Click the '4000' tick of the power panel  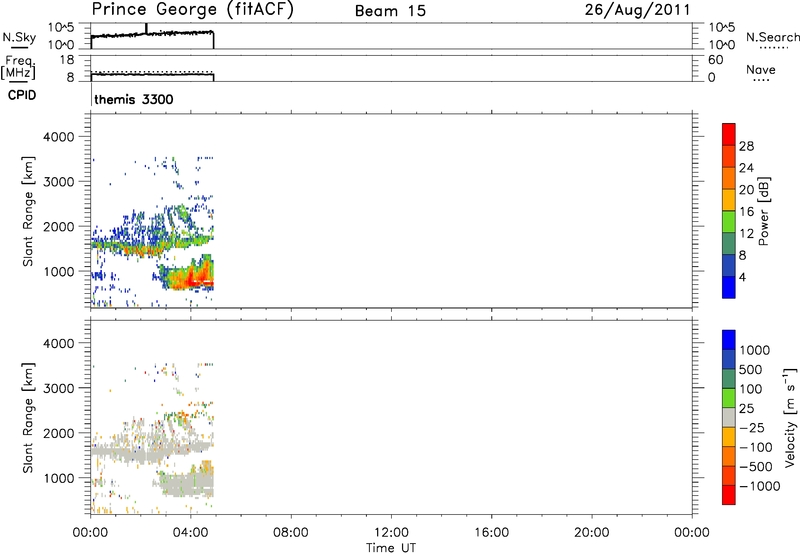click(x=59, y=137)
